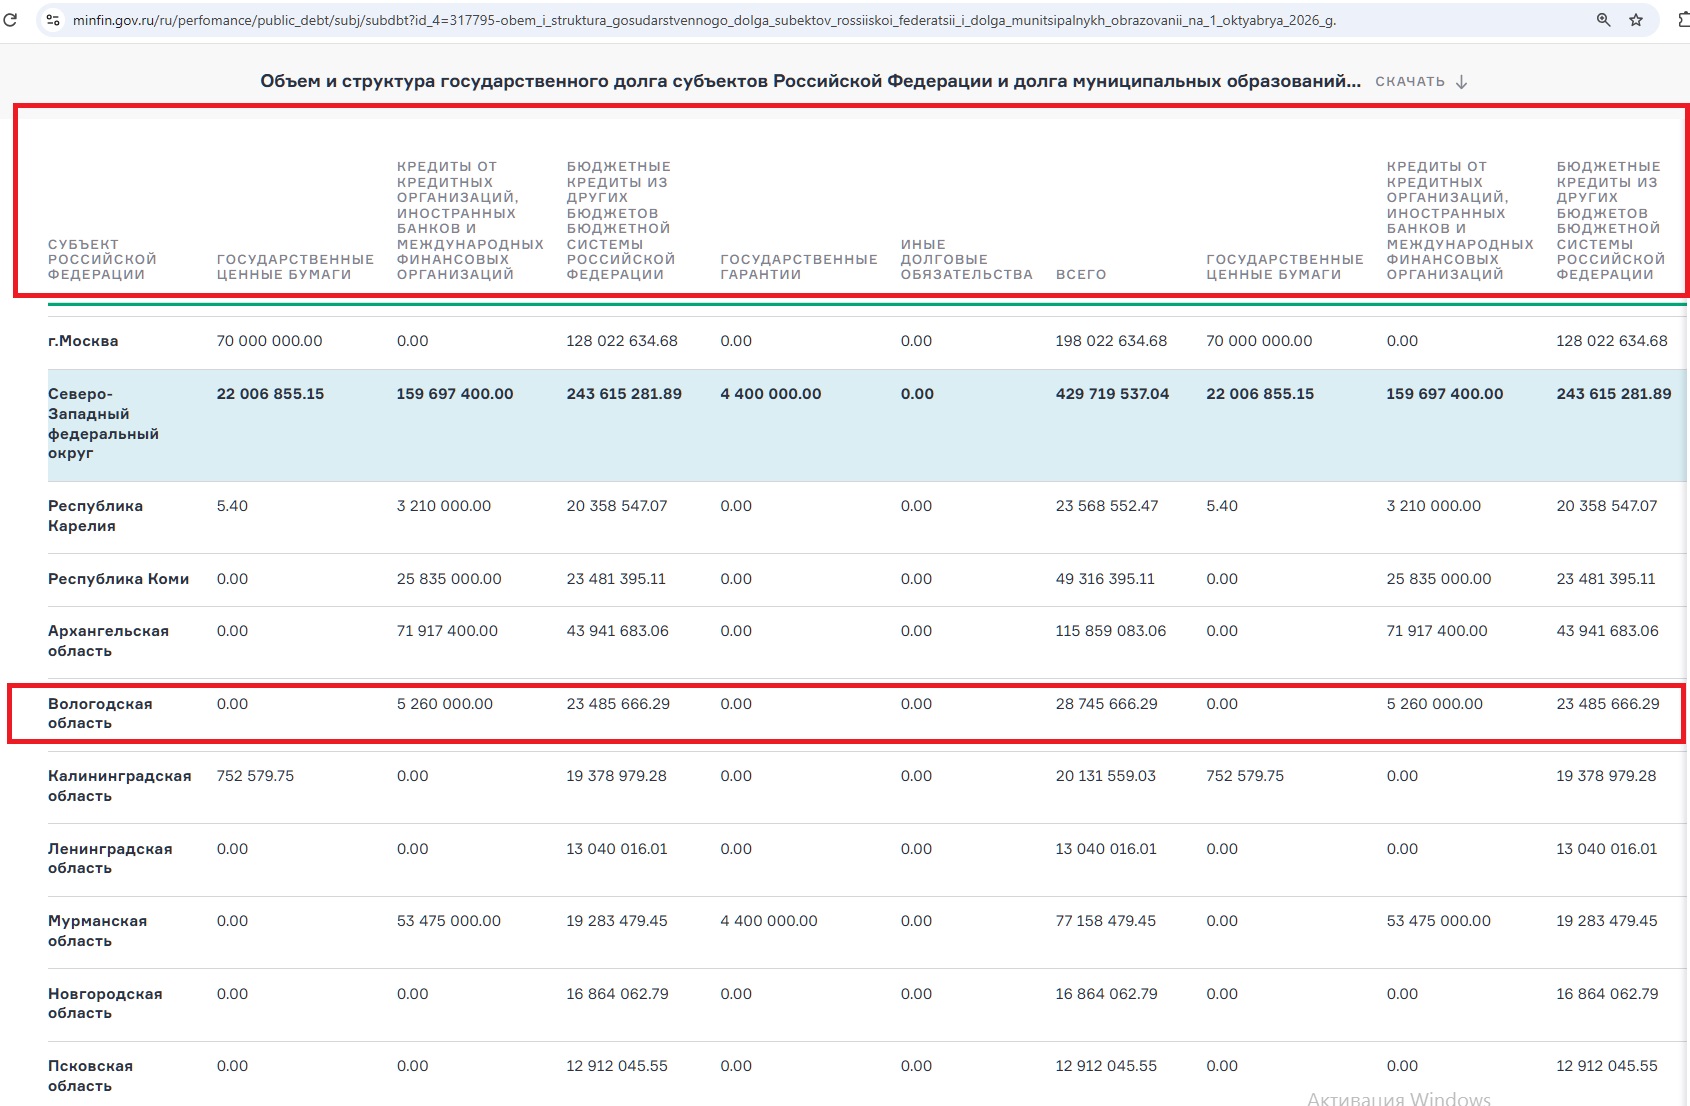
Task: Select the 'Республика Коми' row name
Action: (118, 579)
